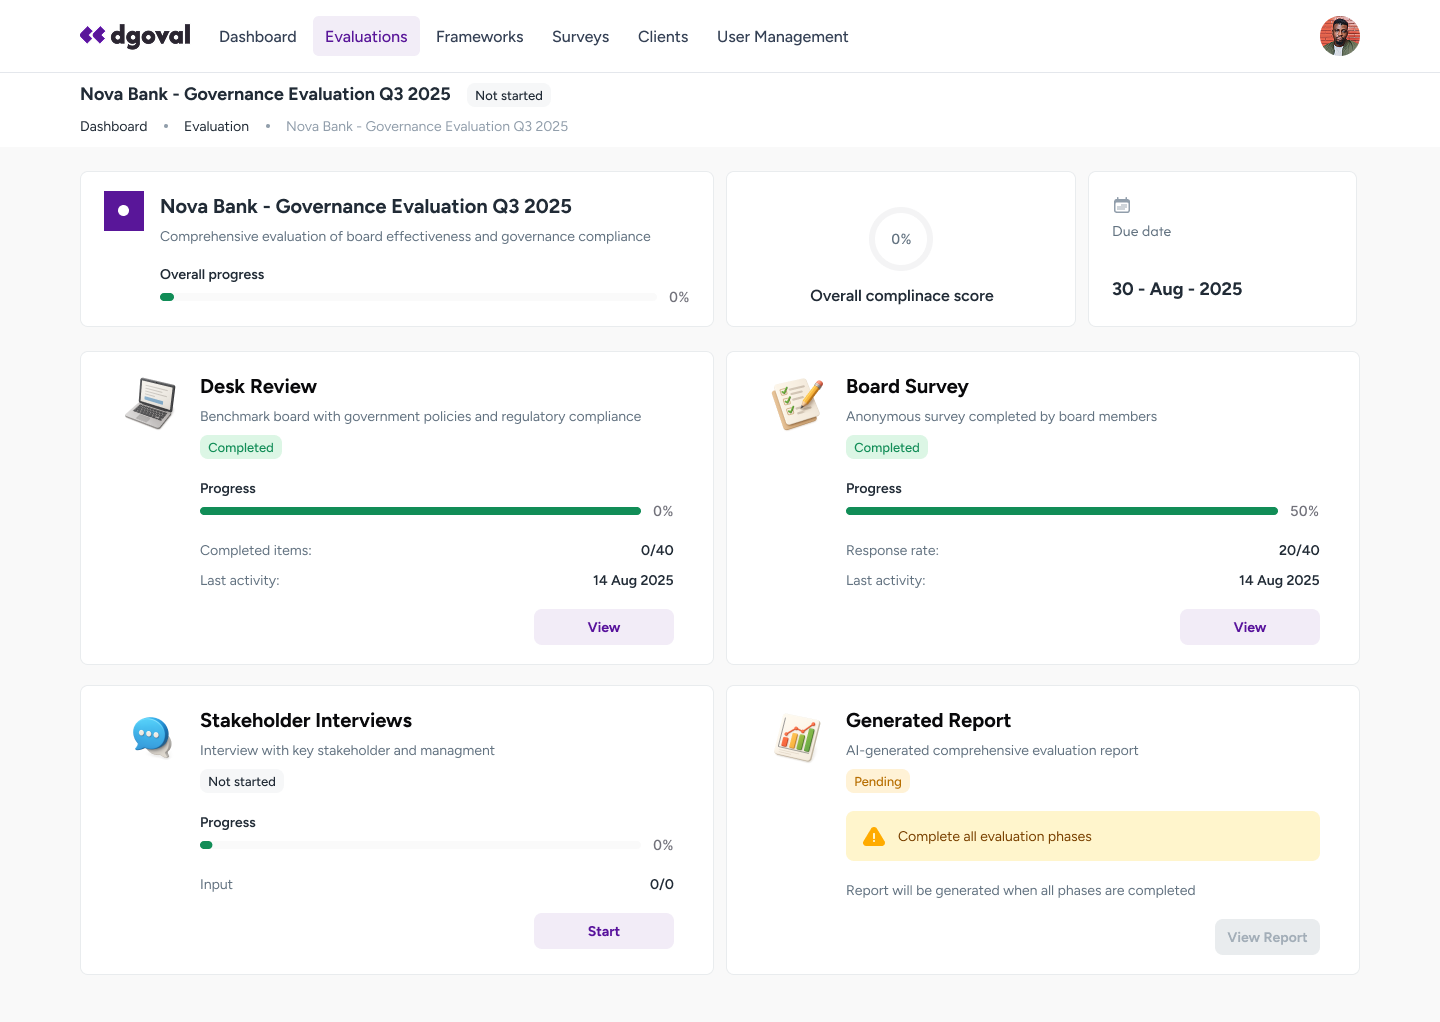Click the due date calendar icon
This screenshot has height=1022, width=1440.
(x=1122, y=205)
